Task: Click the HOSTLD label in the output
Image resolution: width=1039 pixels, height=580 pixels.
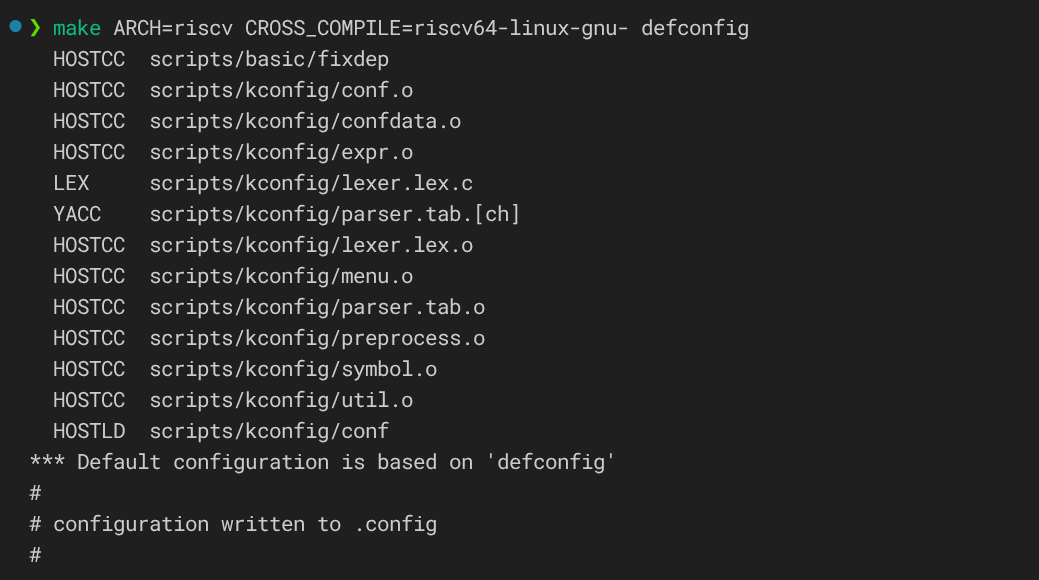Action: [x=89, y=431]
